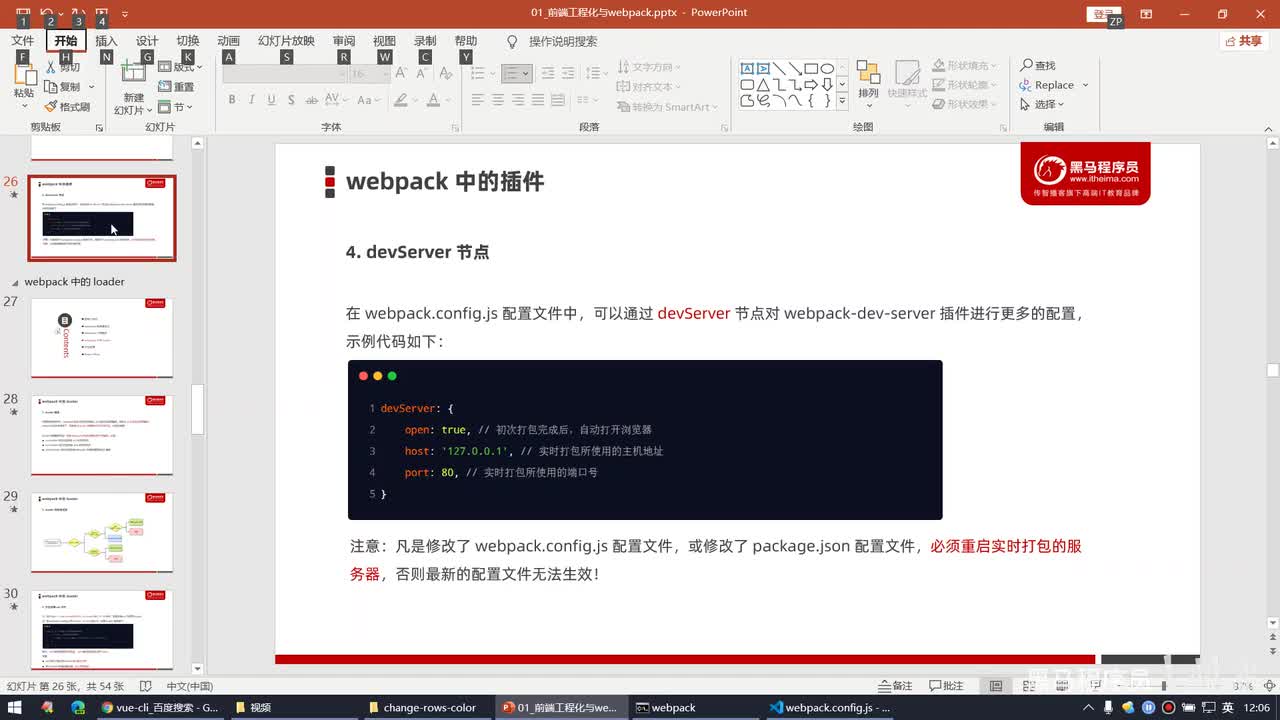Open the Animations (动画) tab

tap(229, 41)
